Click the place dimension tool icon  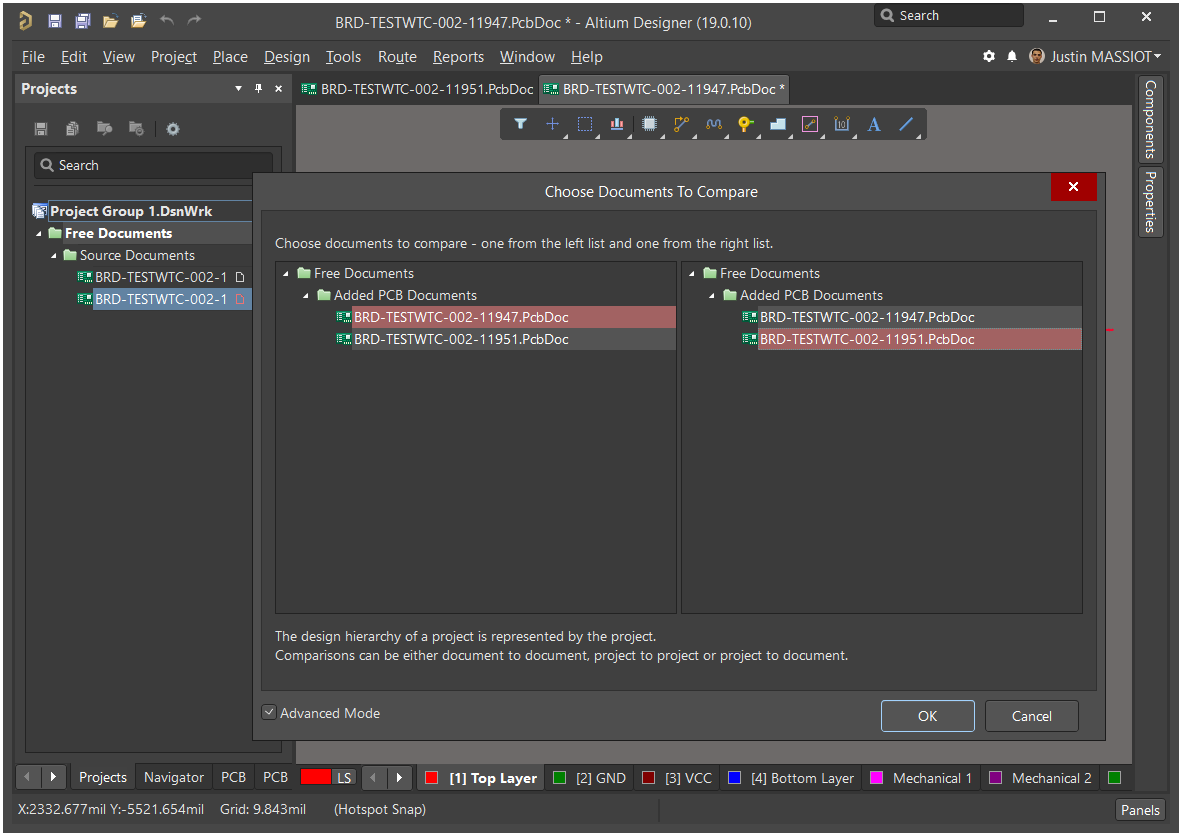(842, 124)
